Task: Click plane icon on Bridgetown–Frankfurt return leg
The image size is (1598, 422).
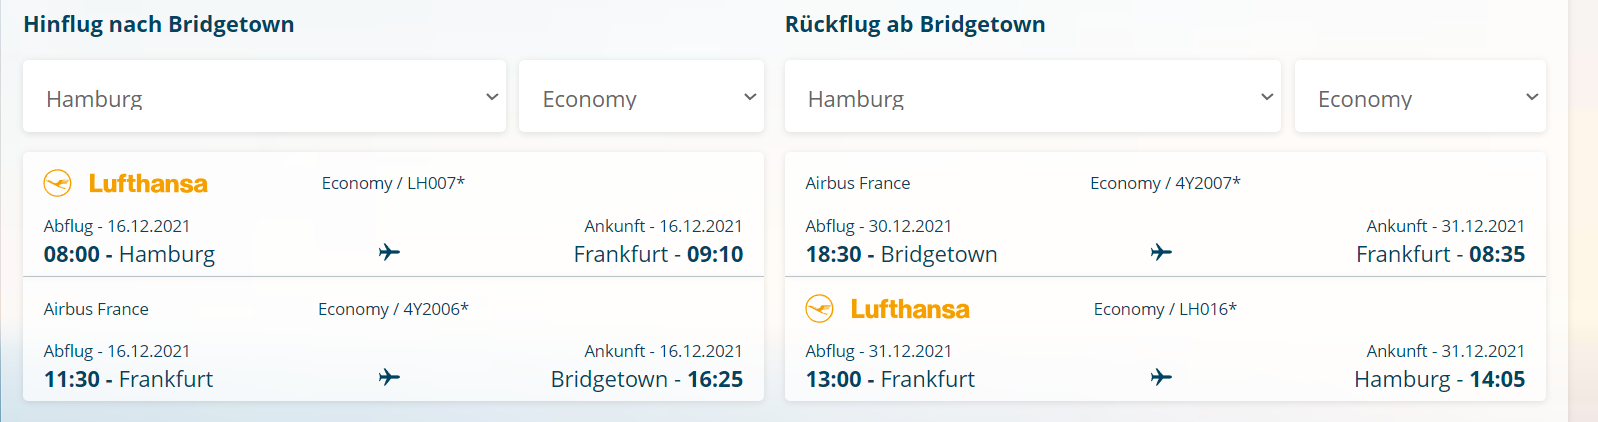Action: pos(1161,252)
